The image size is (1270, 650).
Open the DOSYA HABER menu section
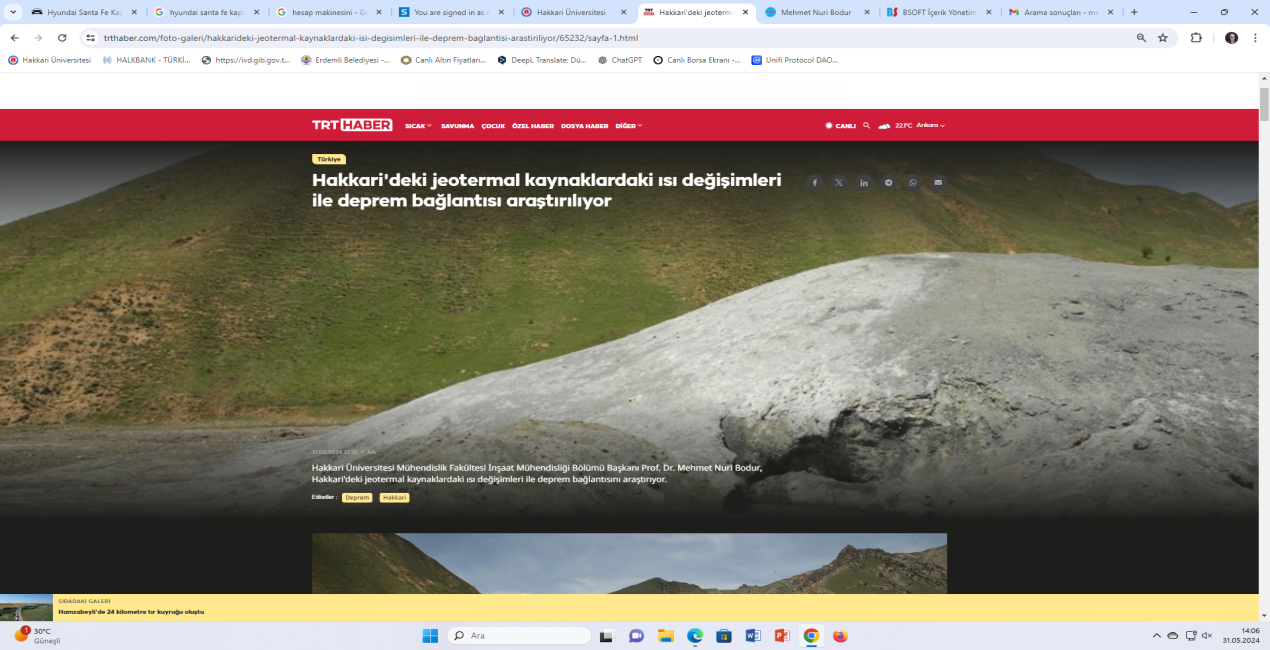[584, 126]
